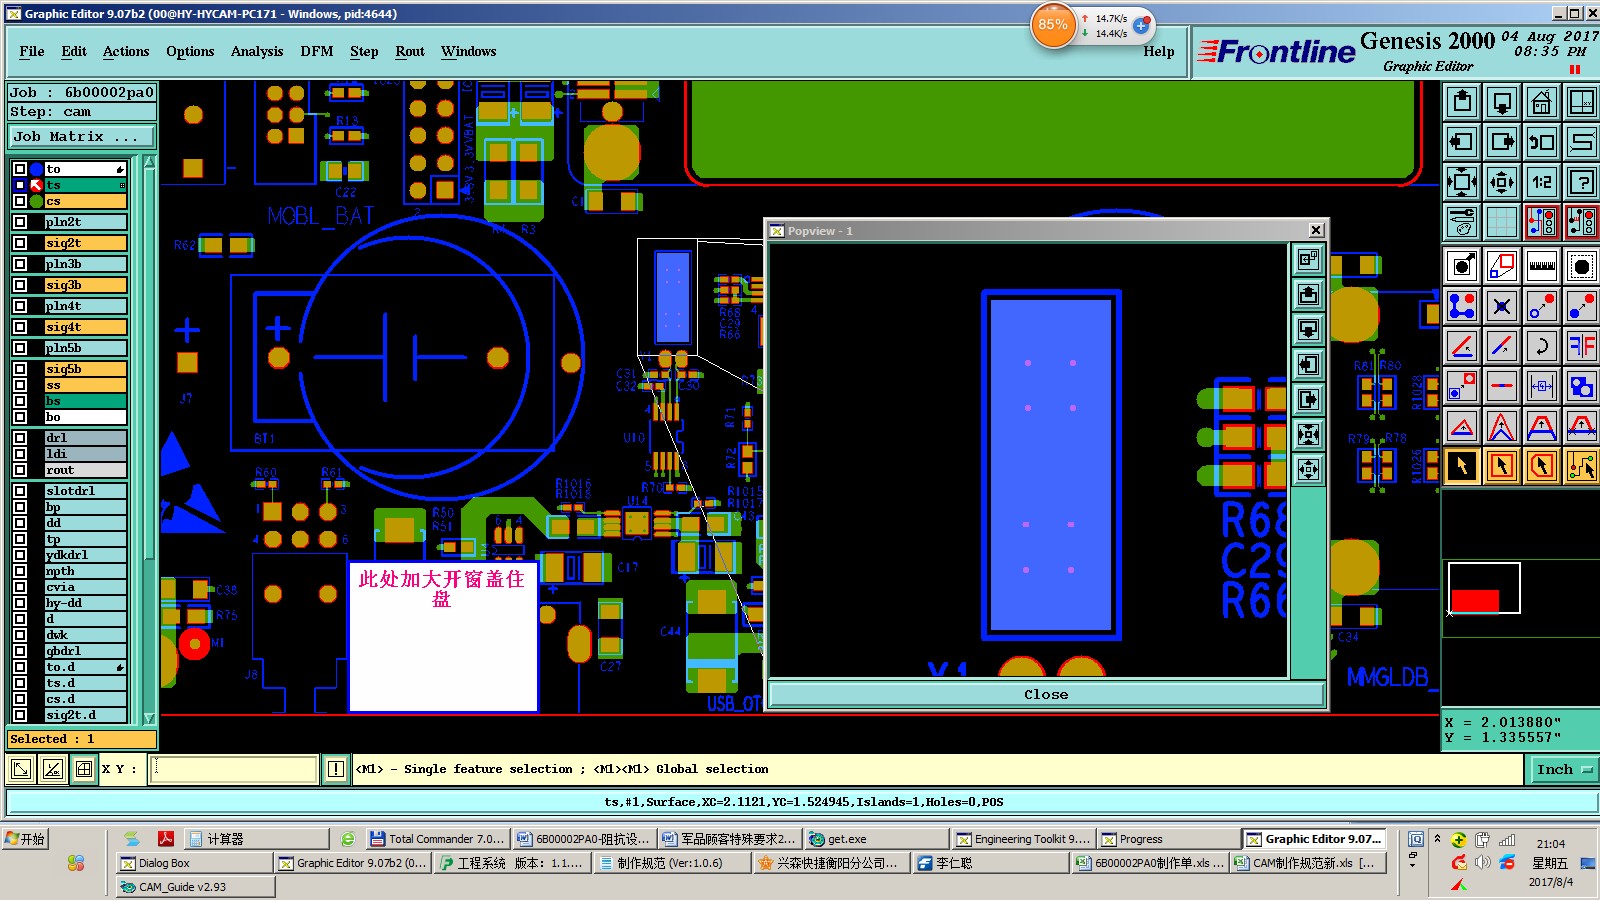This screenshot has height=900, width=1600.
Task: Click the first red-framed traffic-light icon
Action: pyautogui.click(x=1542, y=222)
